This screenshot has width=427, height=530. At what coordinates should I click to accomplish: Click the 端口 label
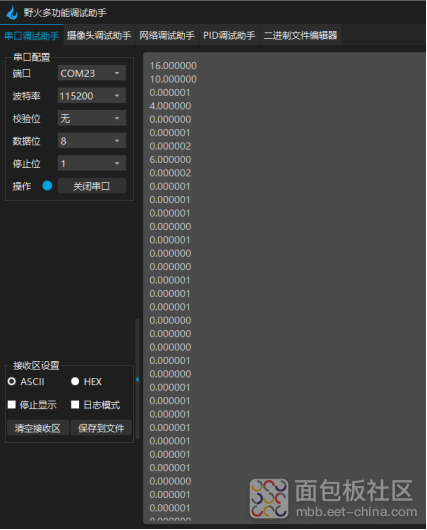pos(22,73)
